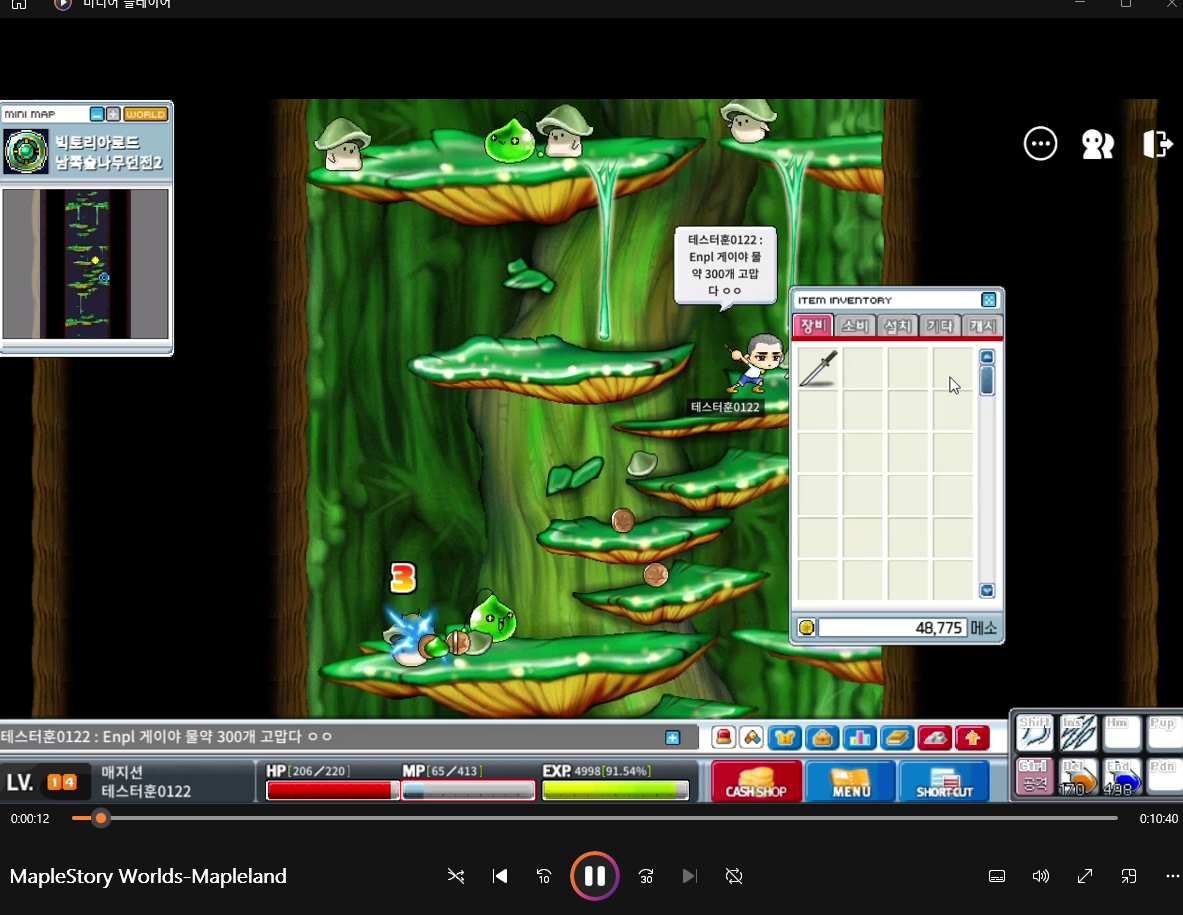Toggle subtitles/captions button
This screenshot has width=1183, height=915.
pyautogui.click(x=996, y=876)
